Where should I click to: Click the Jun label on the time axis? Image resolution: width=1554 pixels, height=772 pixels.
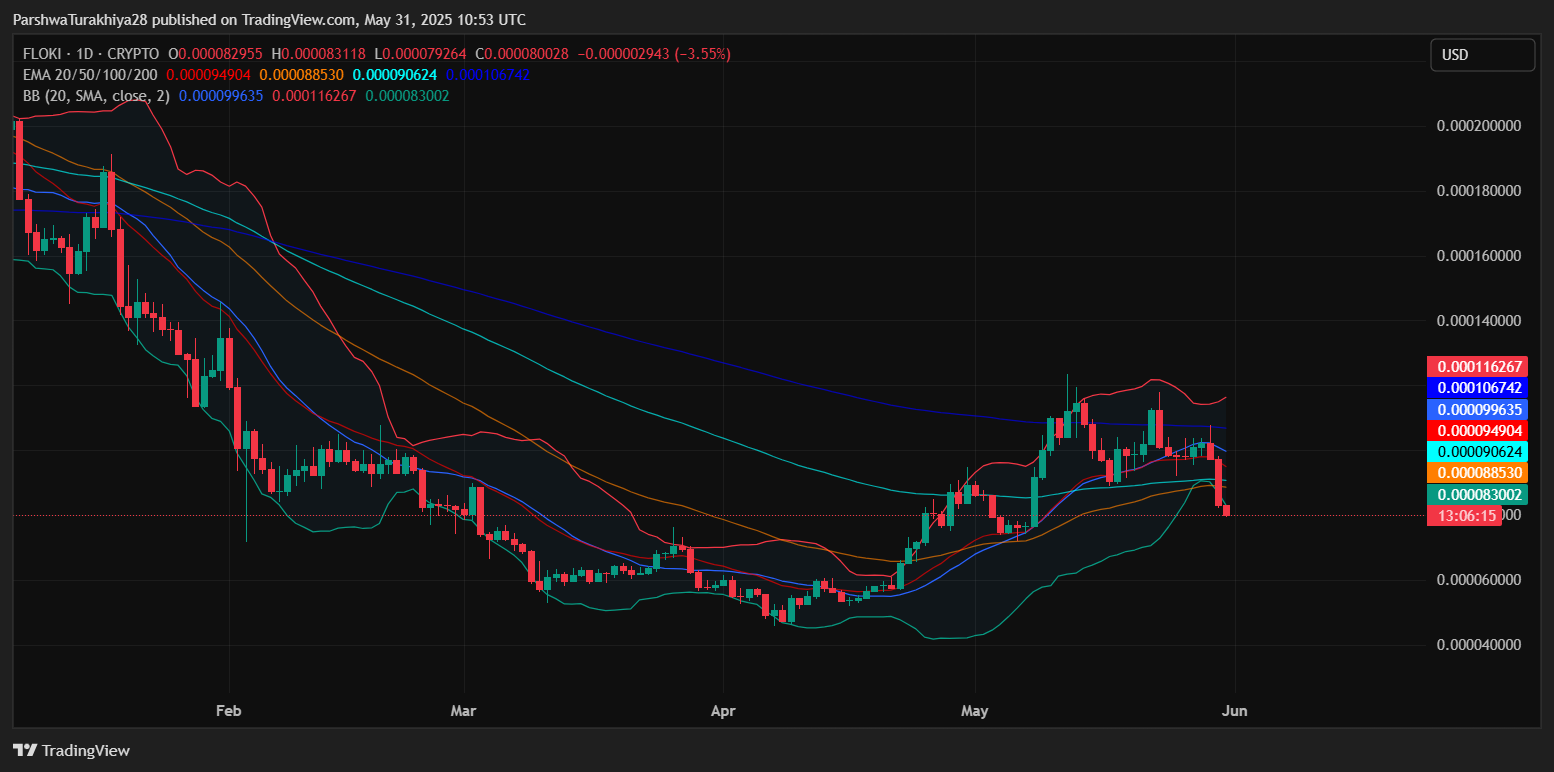[x=1235, y=711]
